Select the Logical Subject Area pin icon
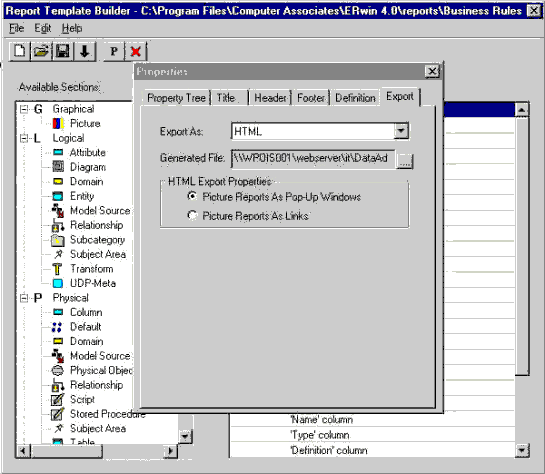545x474 pixels. tap(58, 254)
